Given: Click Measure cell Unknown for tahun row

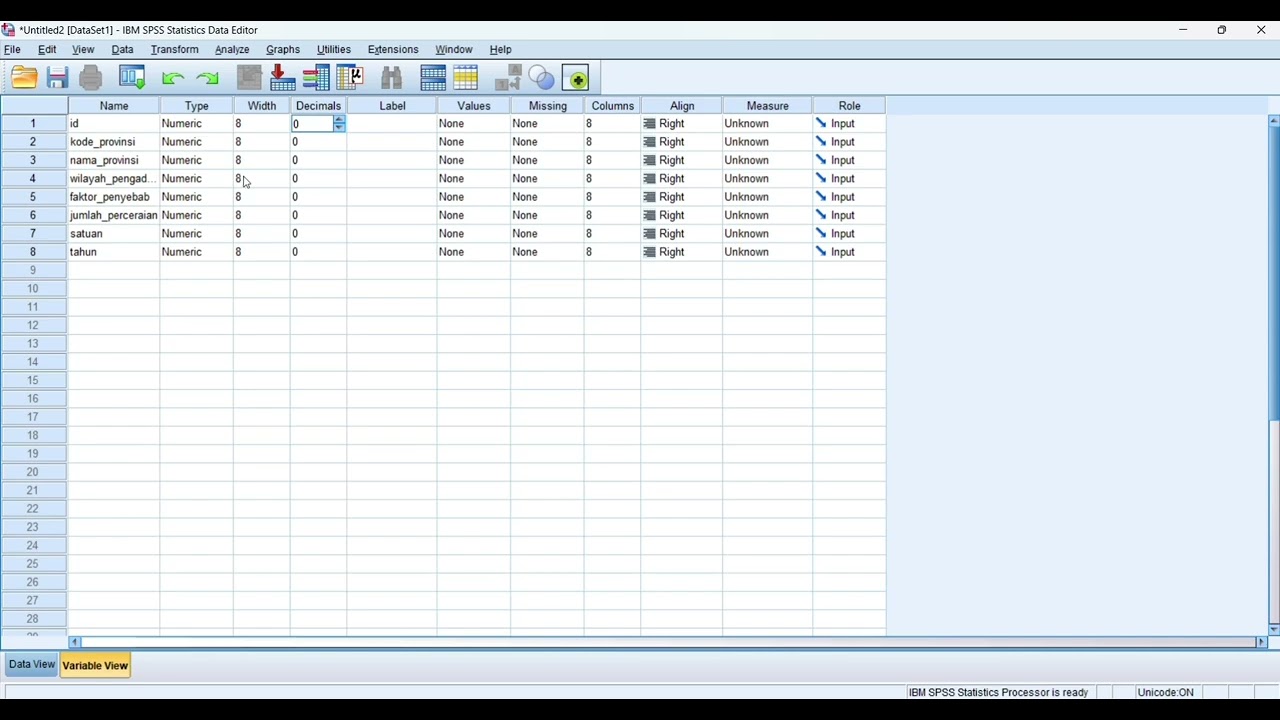Looking at the screenshot, I should click(767, 252).
